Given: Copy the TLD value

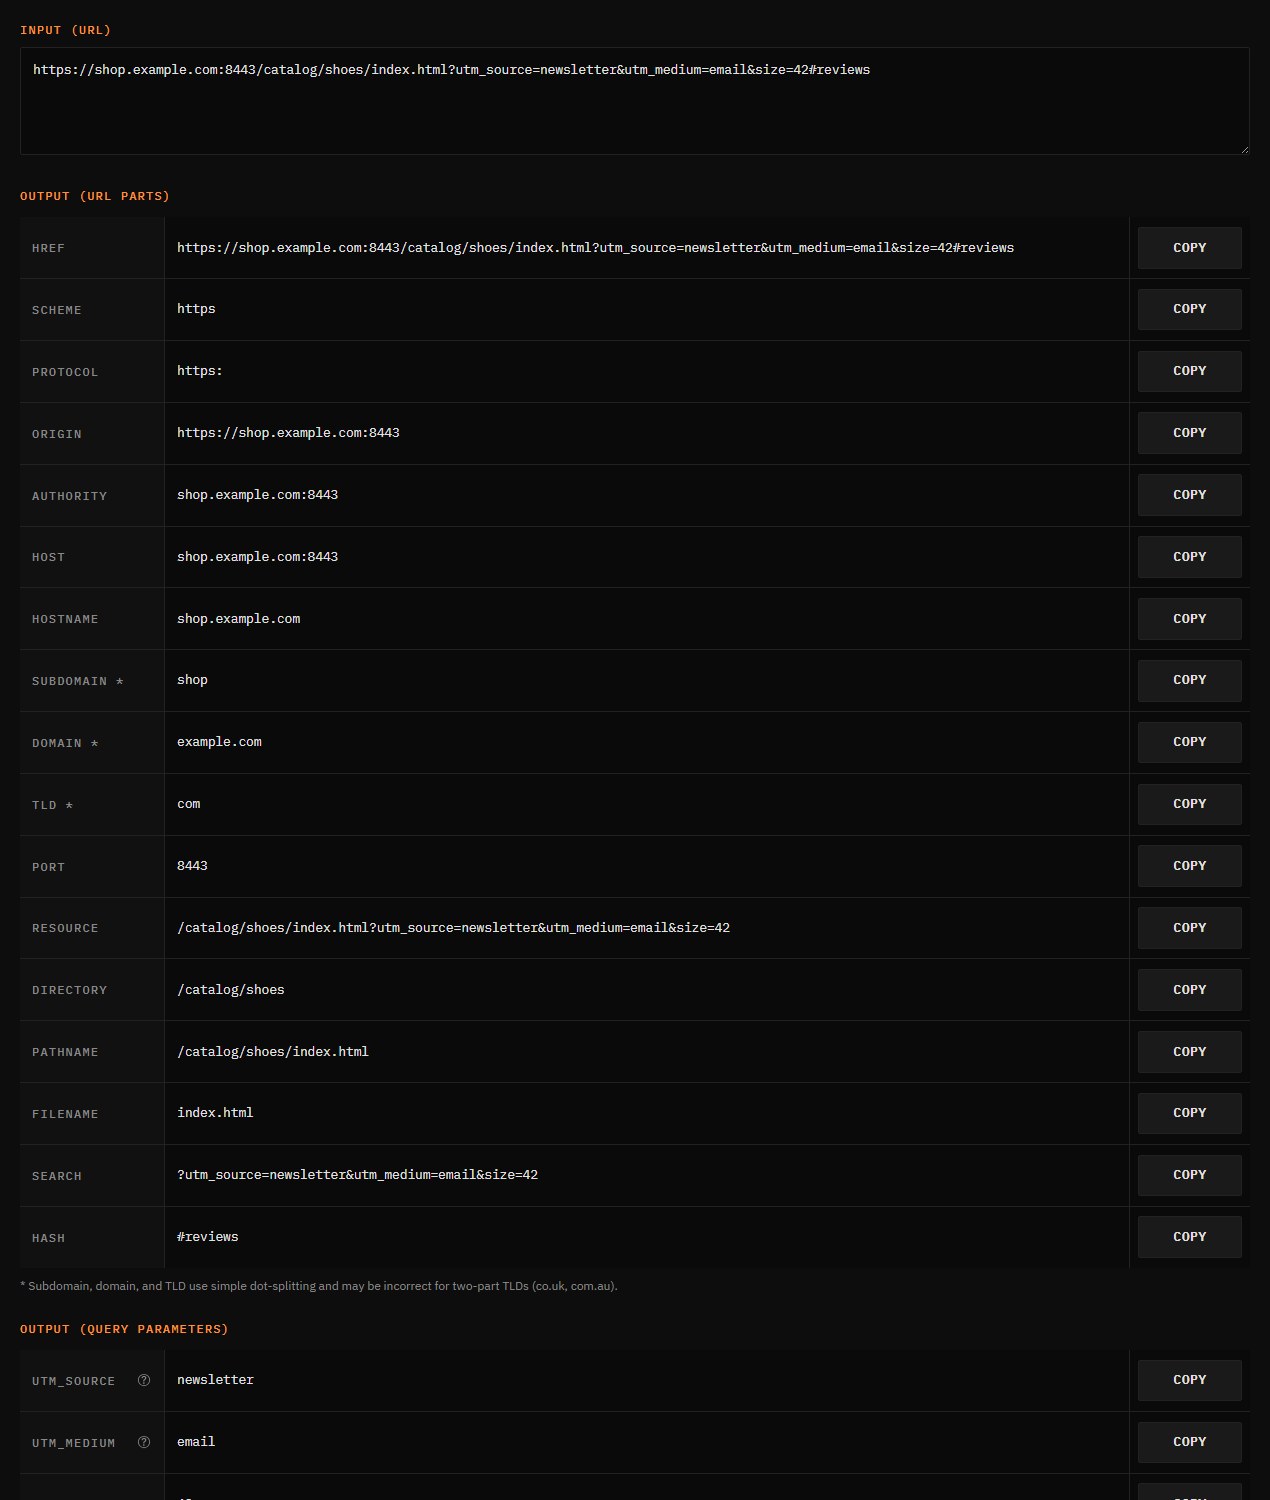Looking at the screenshot, I should (1189, 804).
